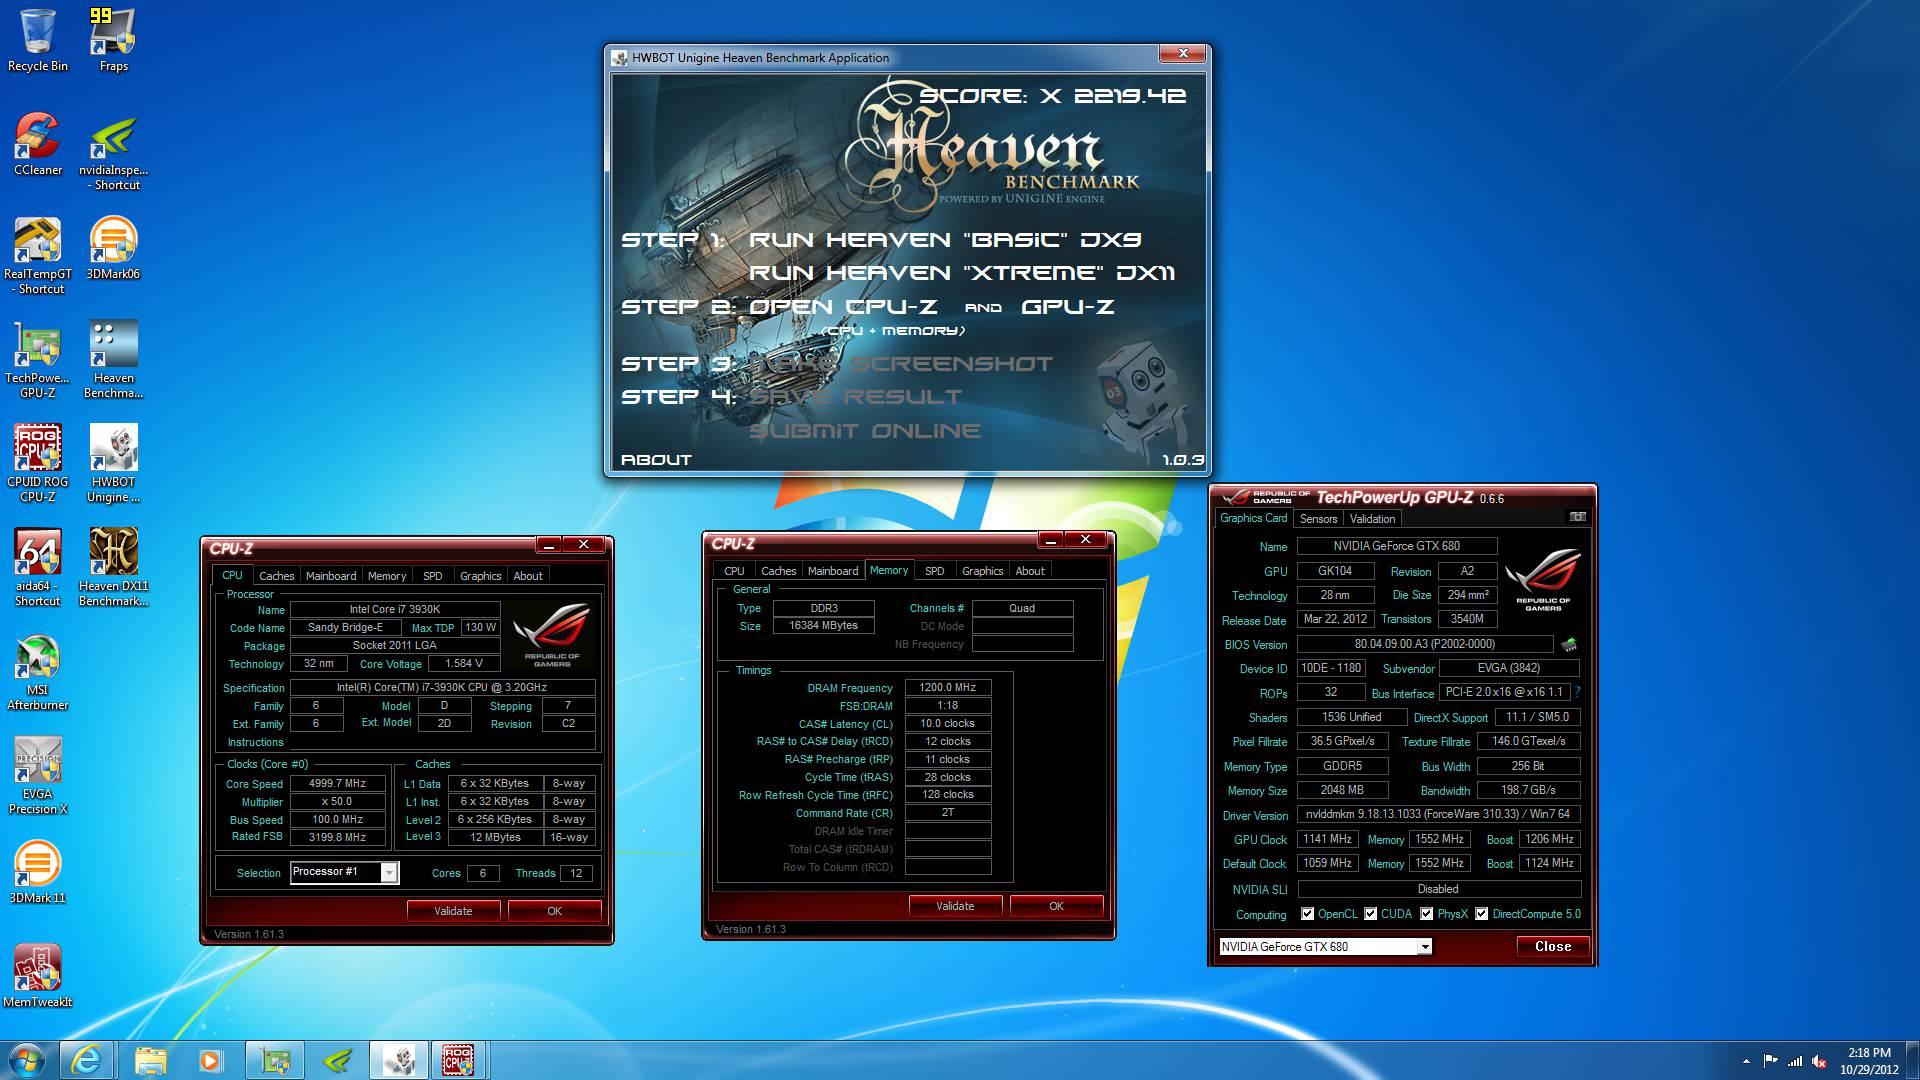Click the volume icon in the system tray
1920x1080 pixels.
[x=1819, y=1061]
